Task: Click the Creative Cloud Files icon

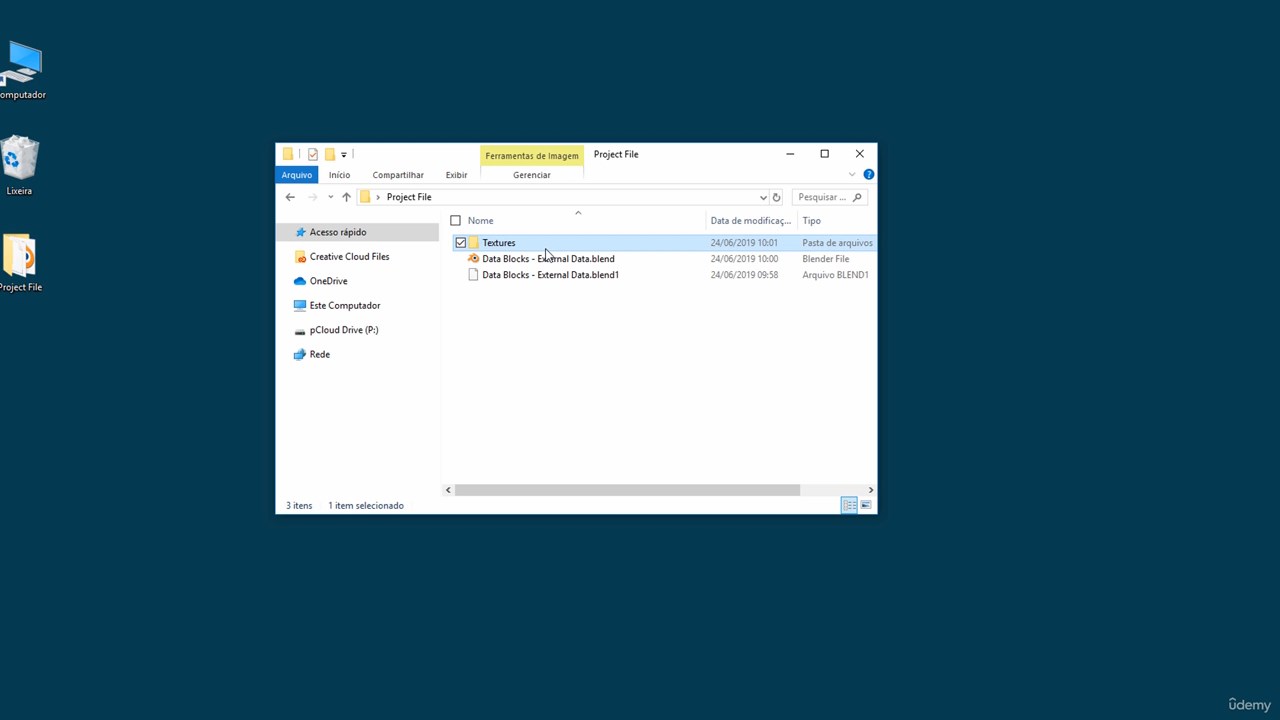Action: point(300,257)
